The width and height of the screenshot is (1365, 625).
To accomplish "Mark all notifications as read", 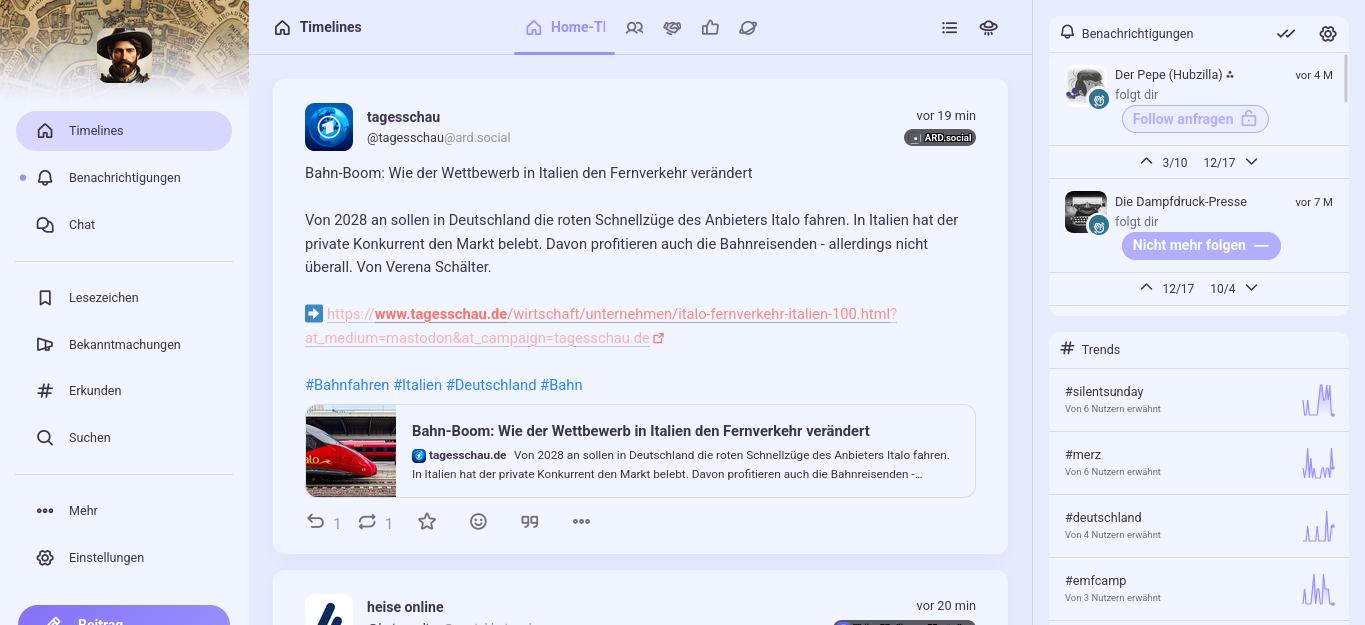I will (1286, 33).
